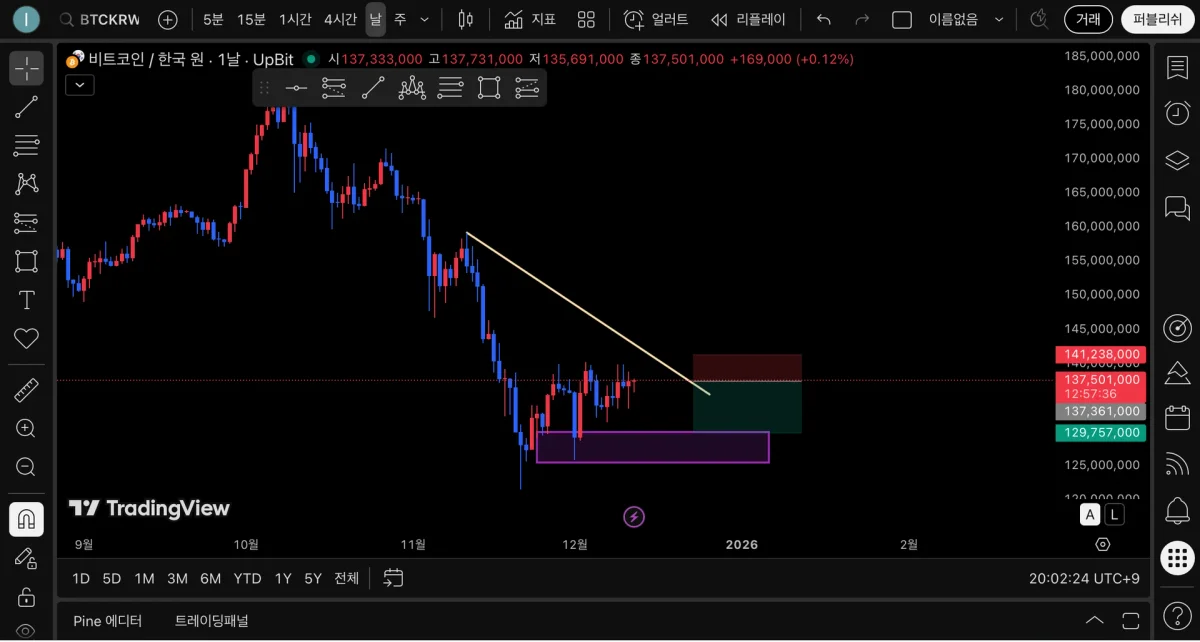Open the 트레이딩패널 tab
1200x642 pixels.
coord(211,621)
